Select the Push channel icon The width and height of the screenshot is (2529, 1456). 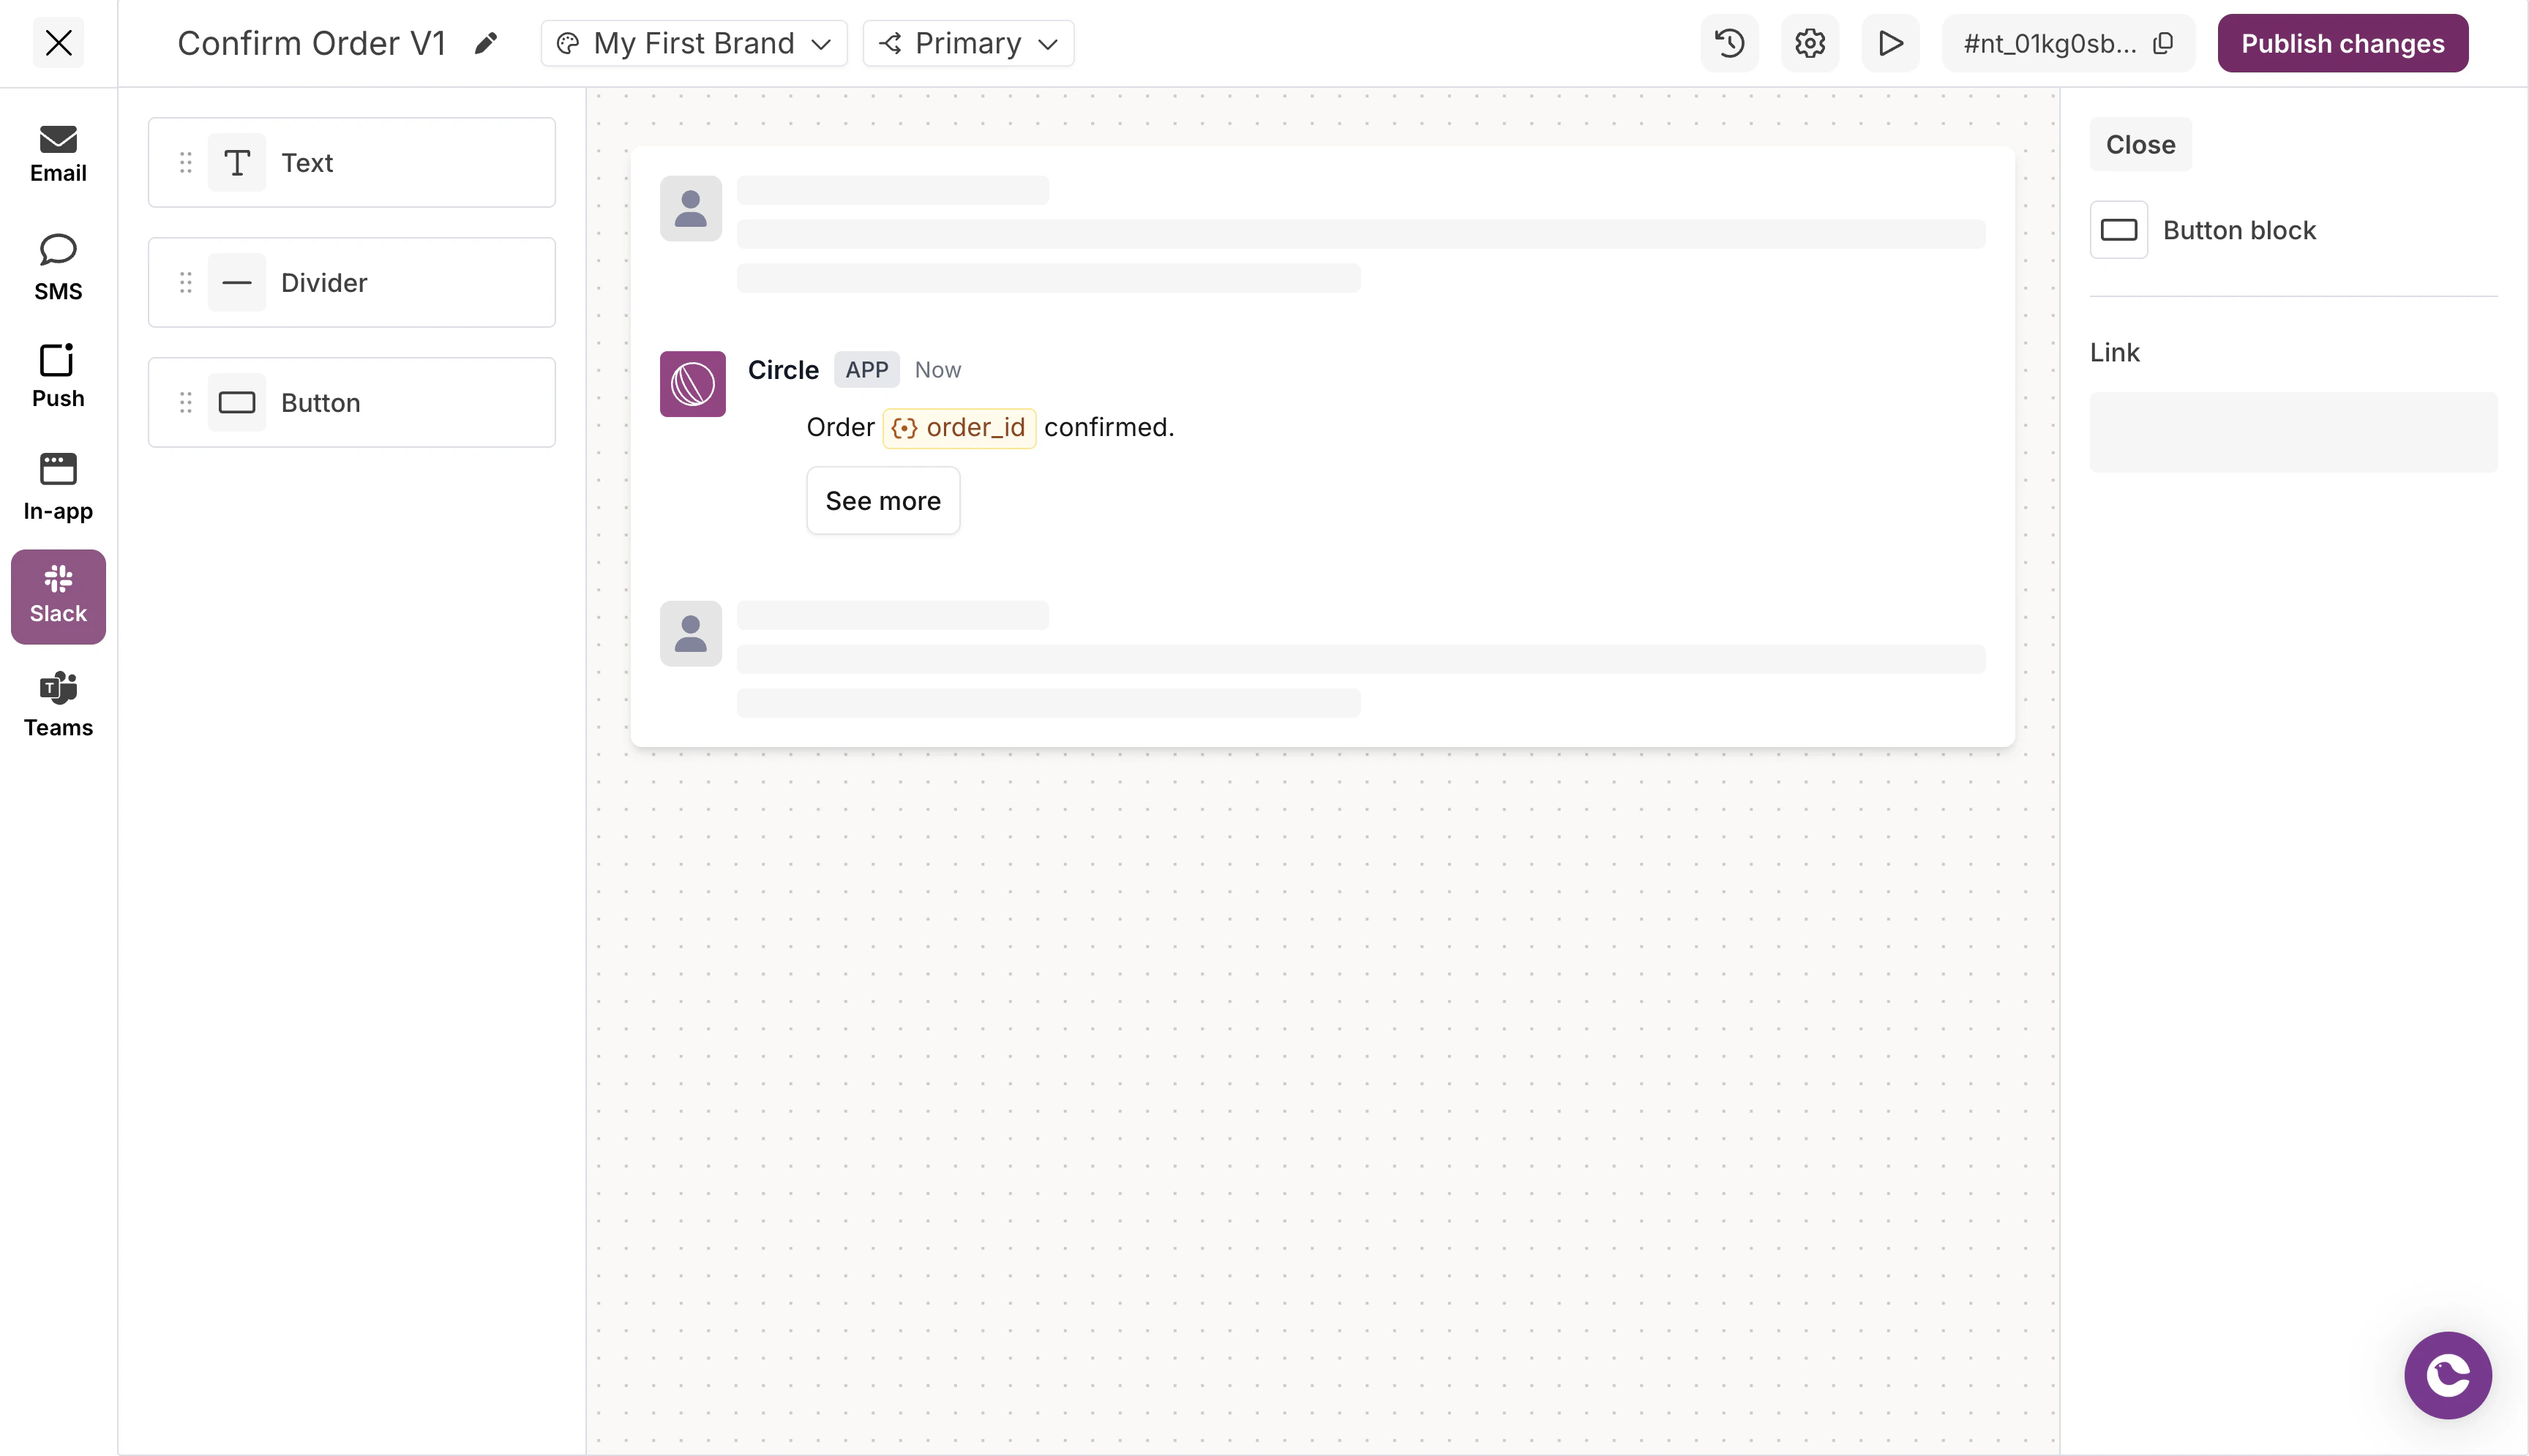point(57,375)
